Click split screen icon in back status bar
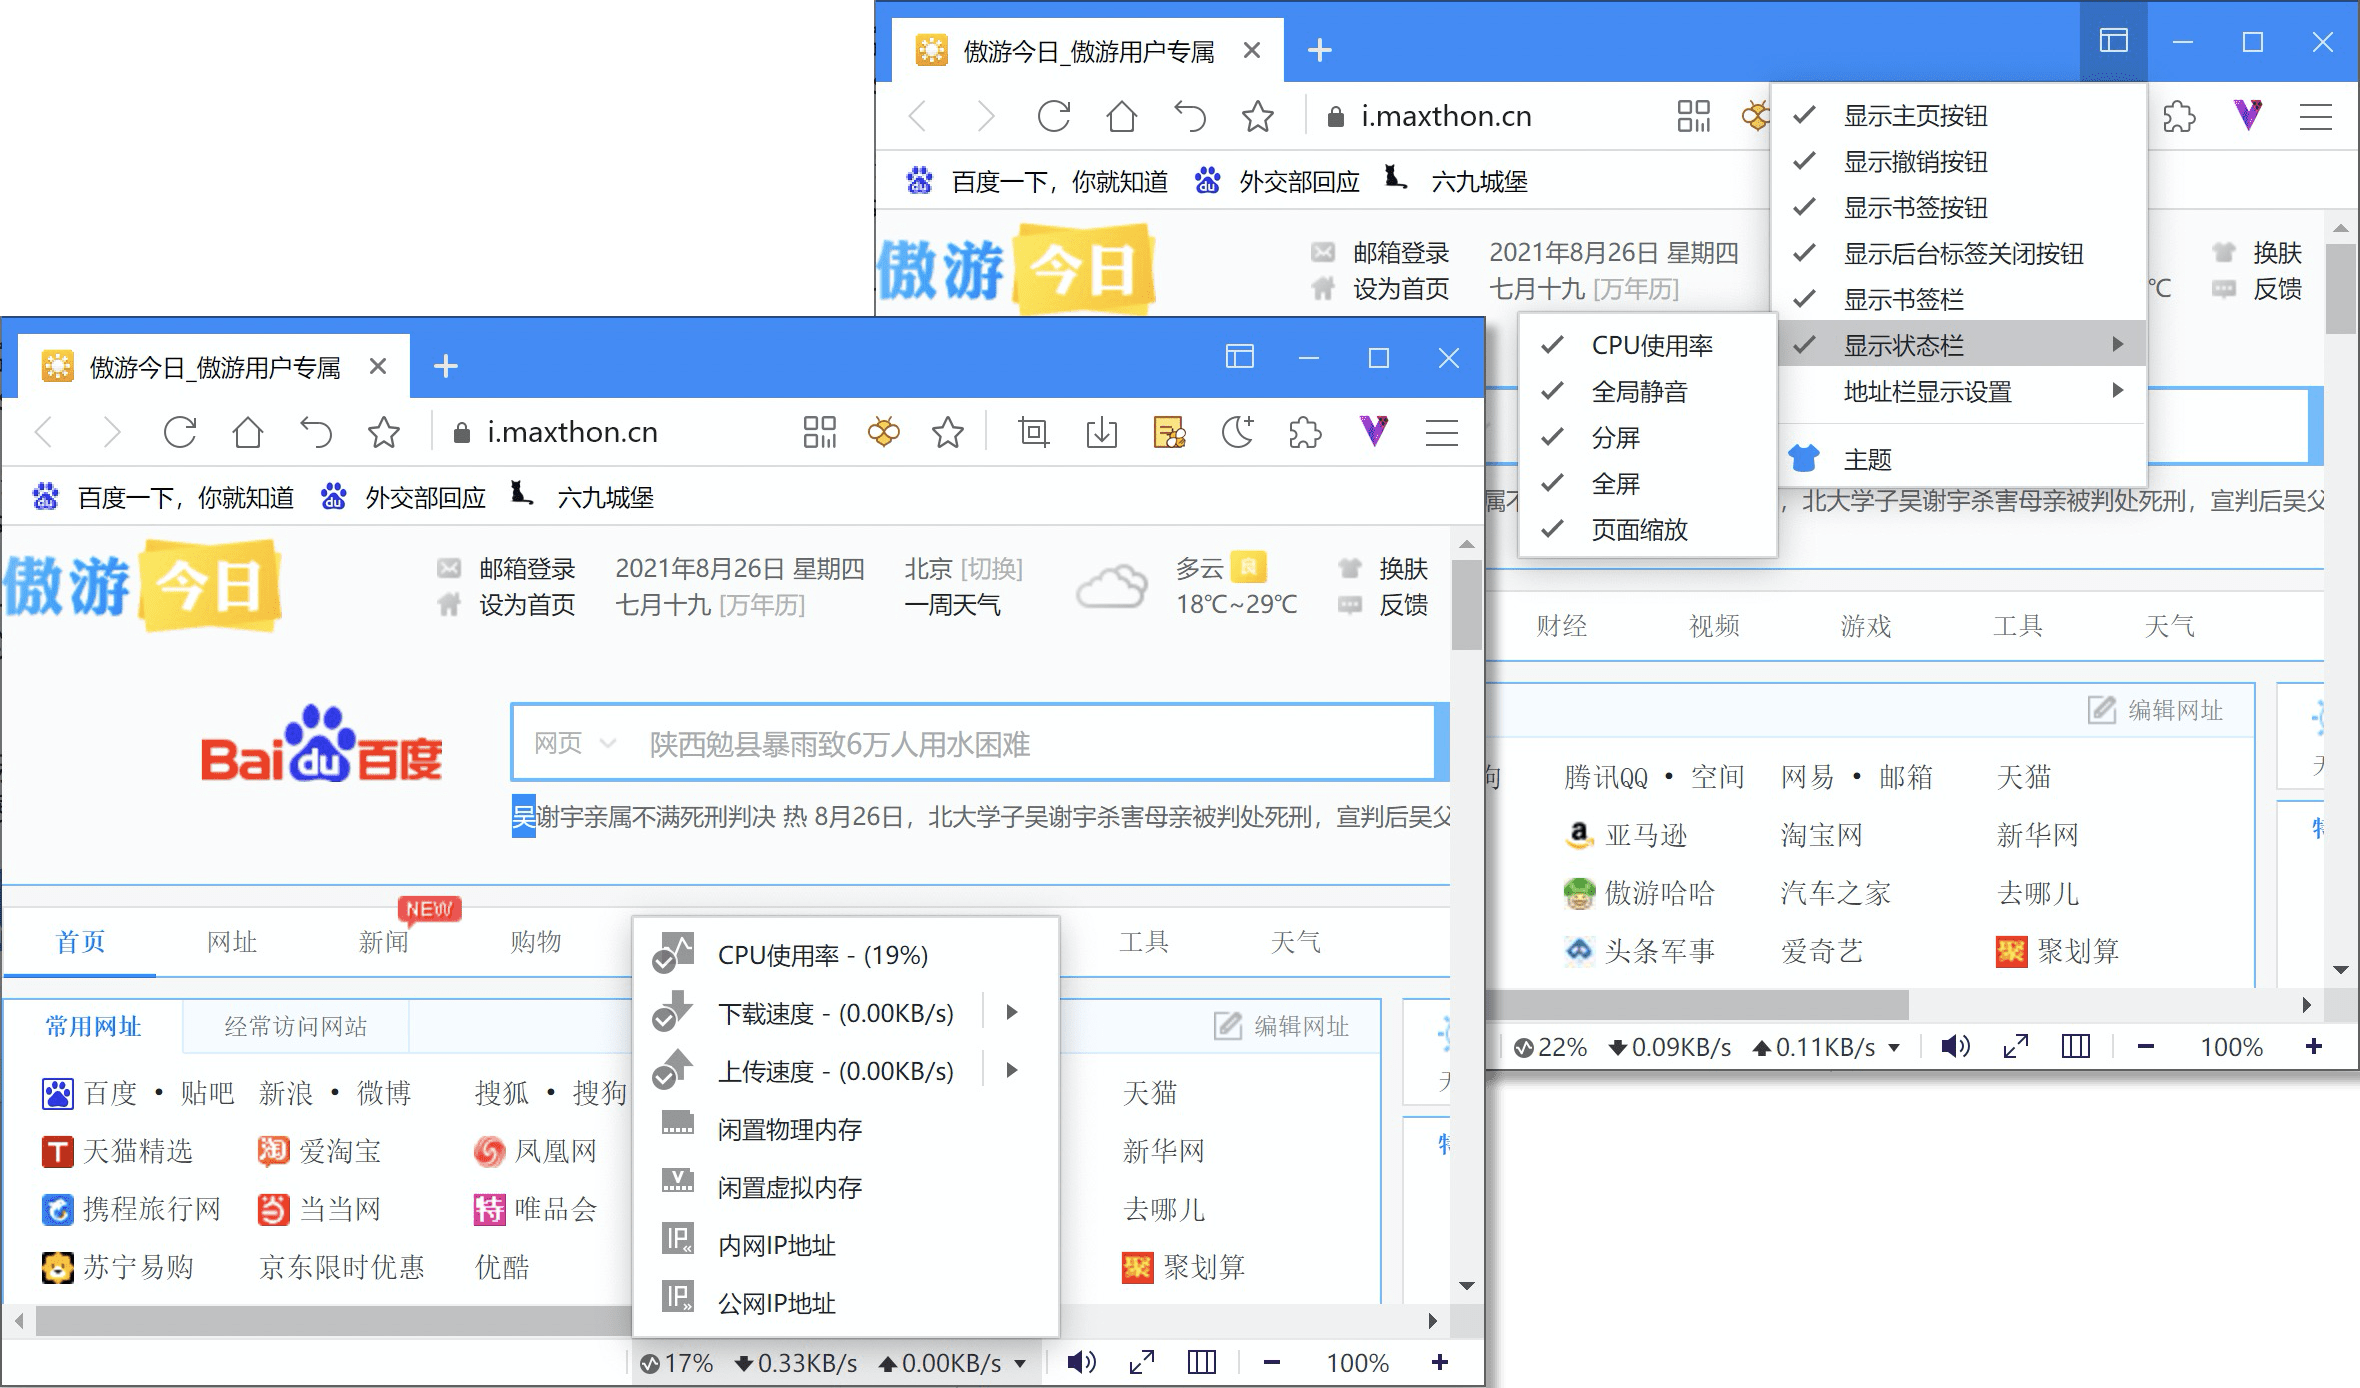 (x=2076, y=1046)
